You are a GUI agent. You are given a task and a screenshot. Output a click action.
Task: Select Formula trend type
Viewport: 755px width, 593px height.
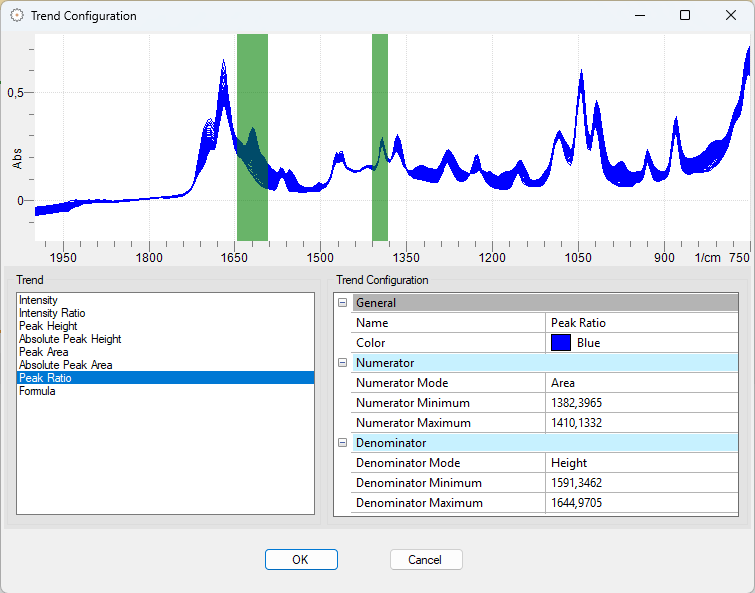[x=37, y=391]
